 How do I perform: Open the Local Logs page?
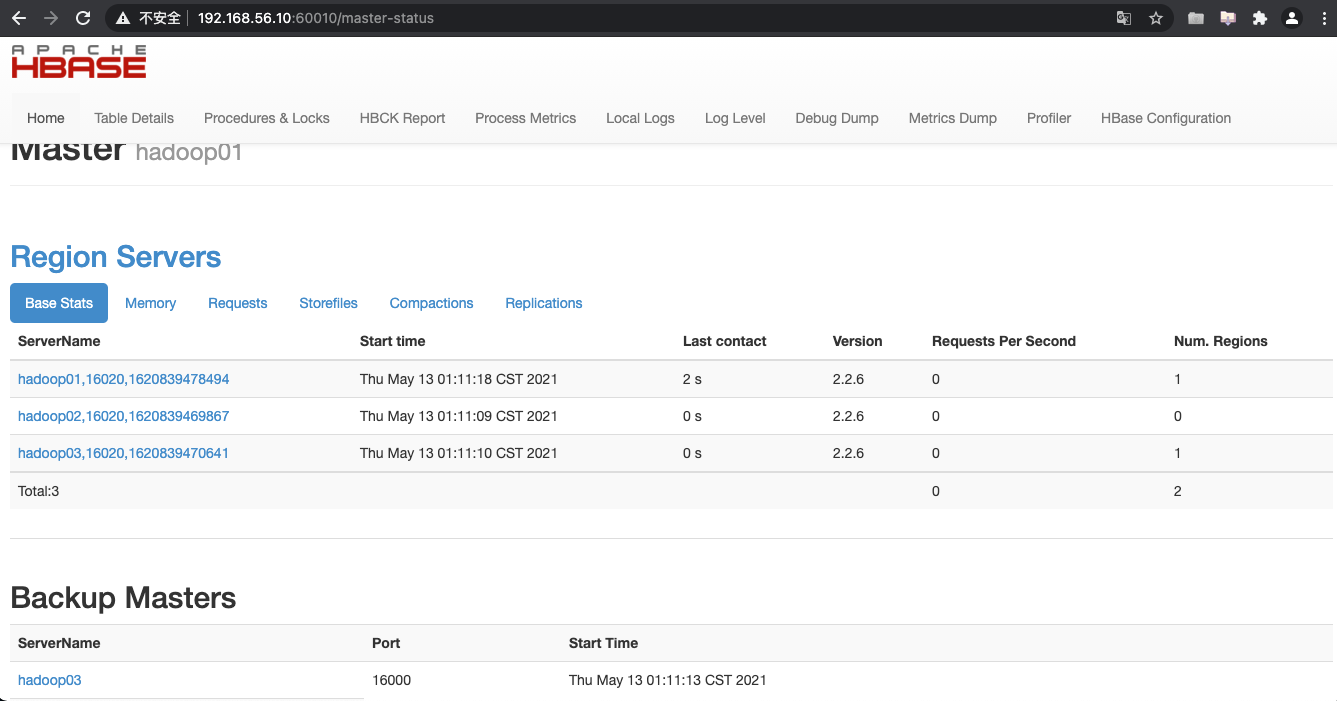(x=640, y=118)
